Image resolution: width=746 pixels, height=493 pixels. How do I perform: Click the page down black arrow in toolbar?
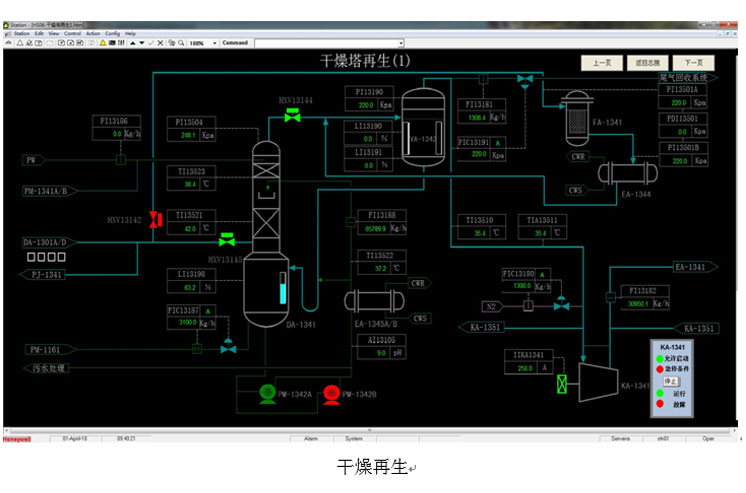tap(141, 43)
